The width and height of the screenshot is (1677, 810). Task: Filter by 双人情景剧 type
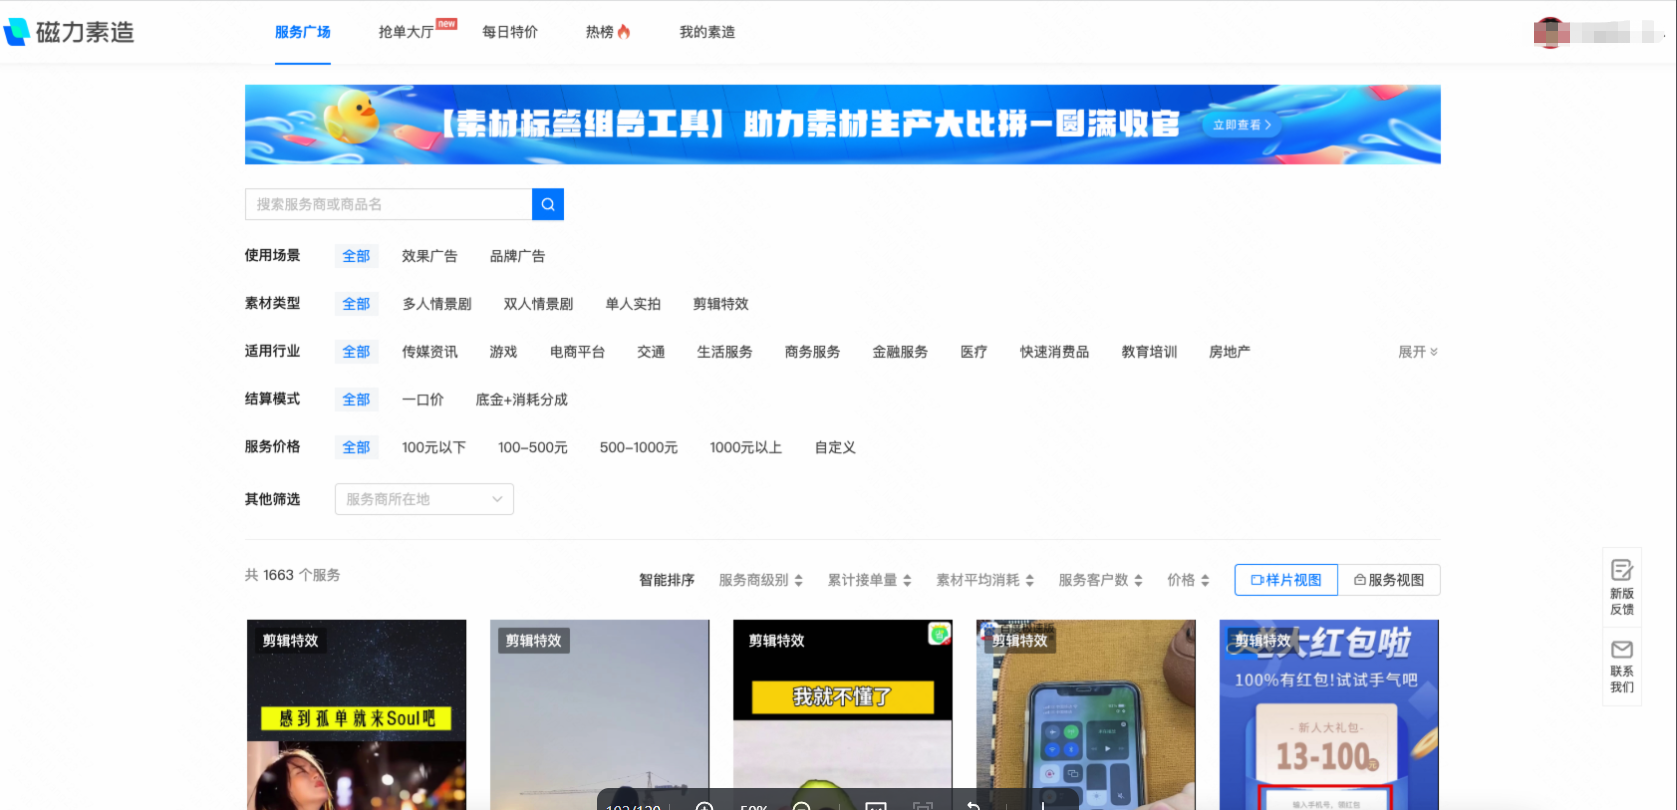[539, 304]
